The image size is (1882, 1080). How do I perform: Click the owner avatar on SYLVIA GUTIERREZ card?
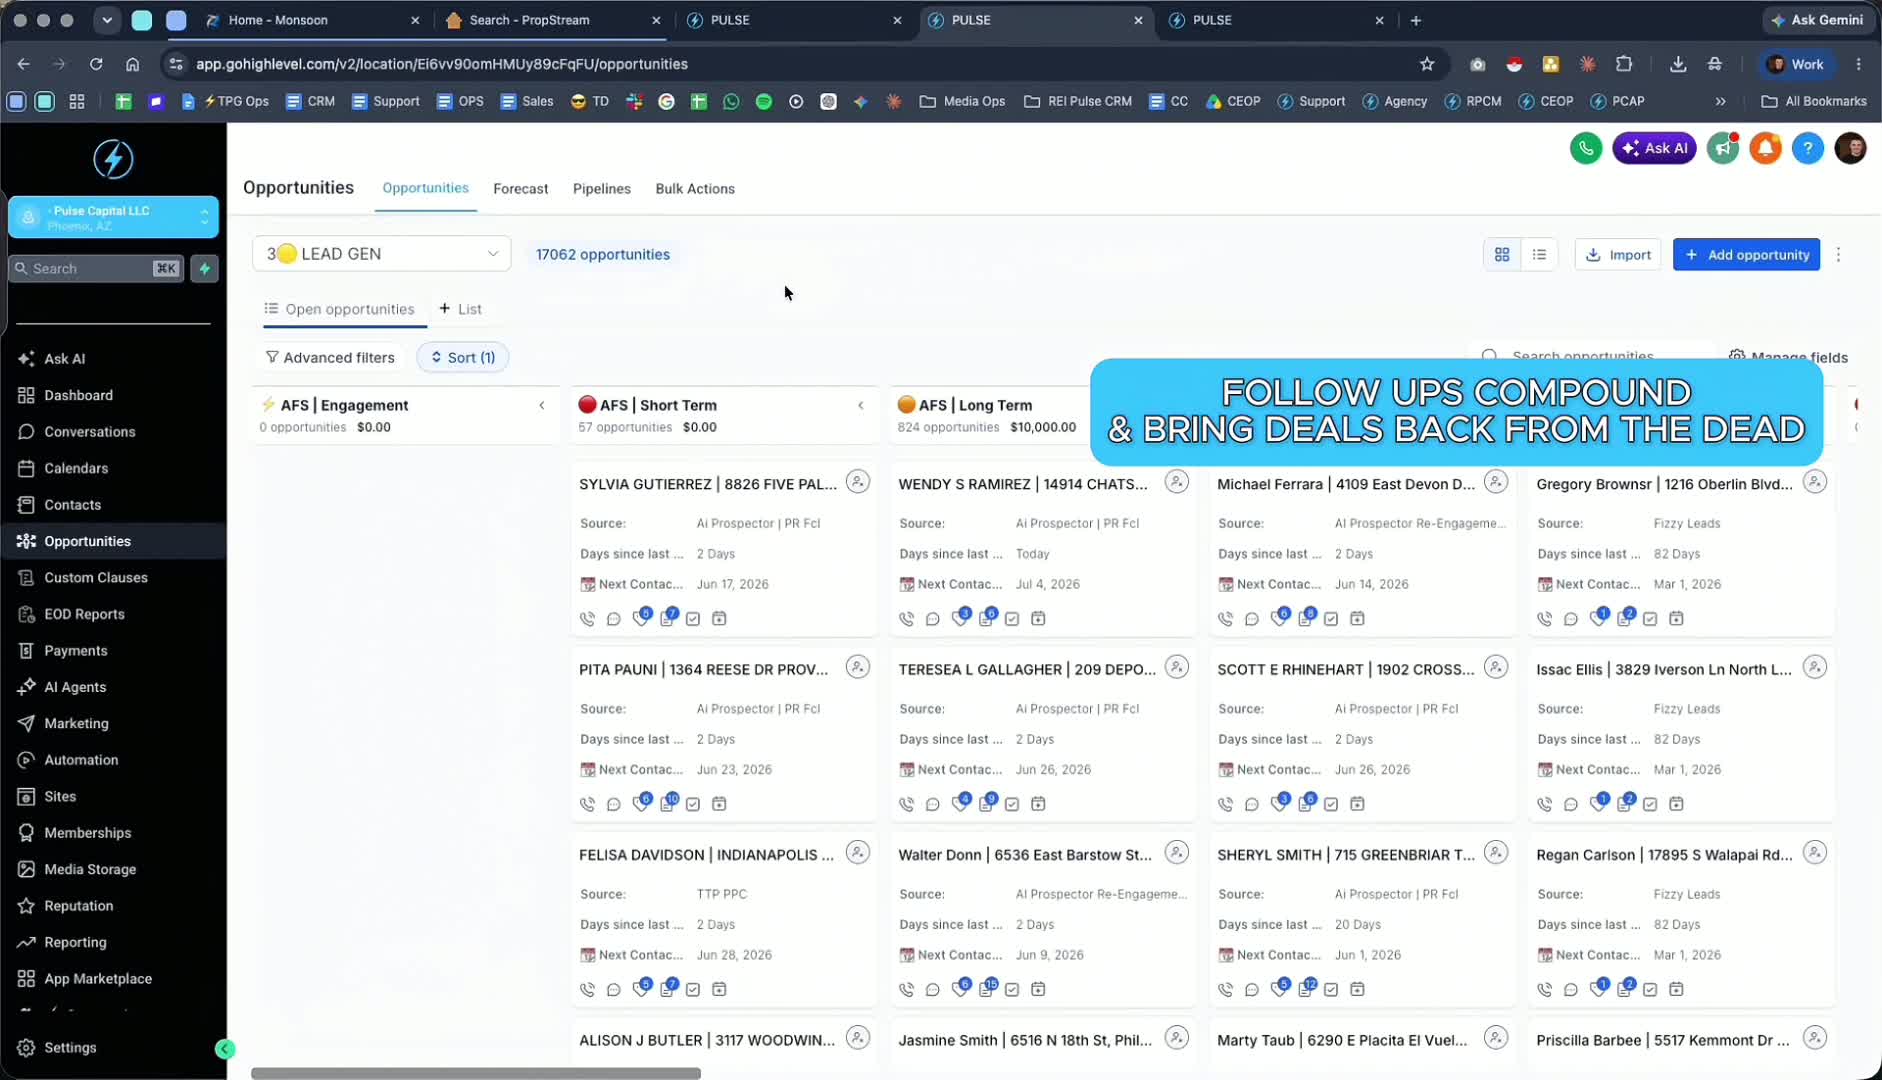858,482
